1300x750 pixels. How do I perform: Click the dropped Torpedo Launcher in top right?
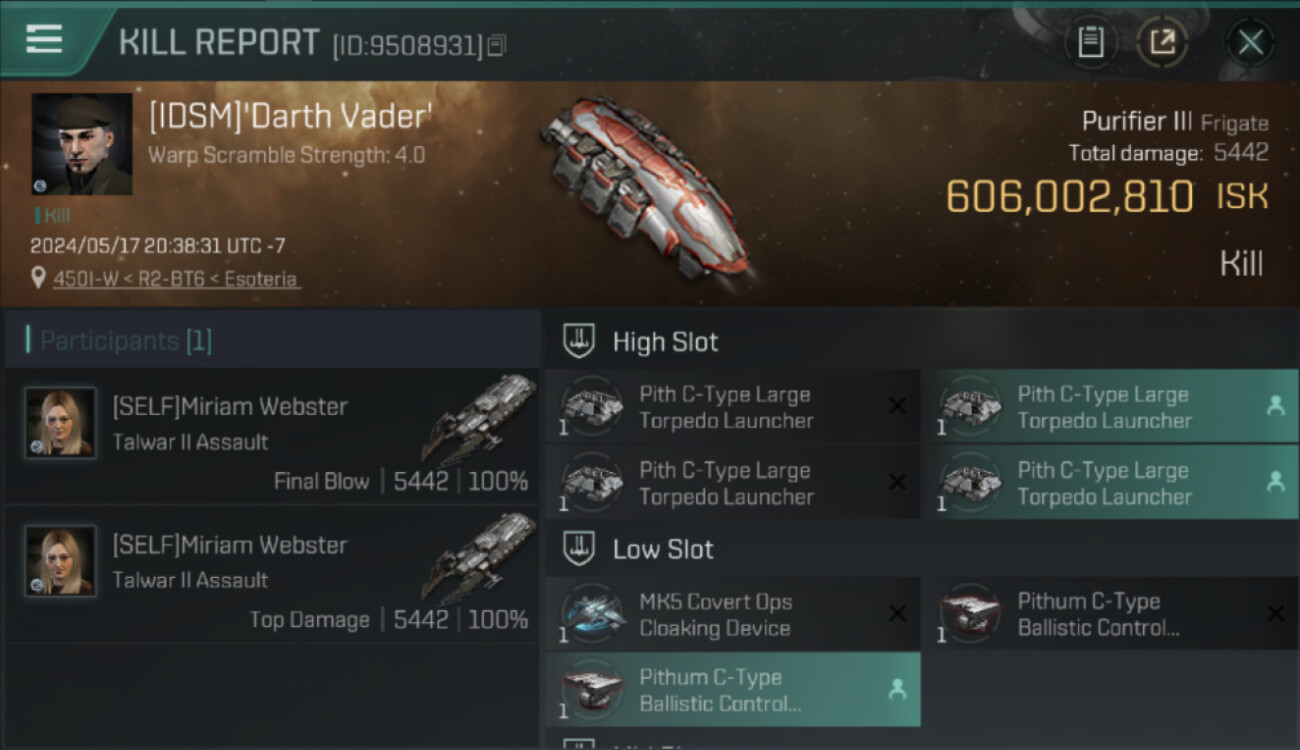pyautogui.click(x=1110, y=407)
